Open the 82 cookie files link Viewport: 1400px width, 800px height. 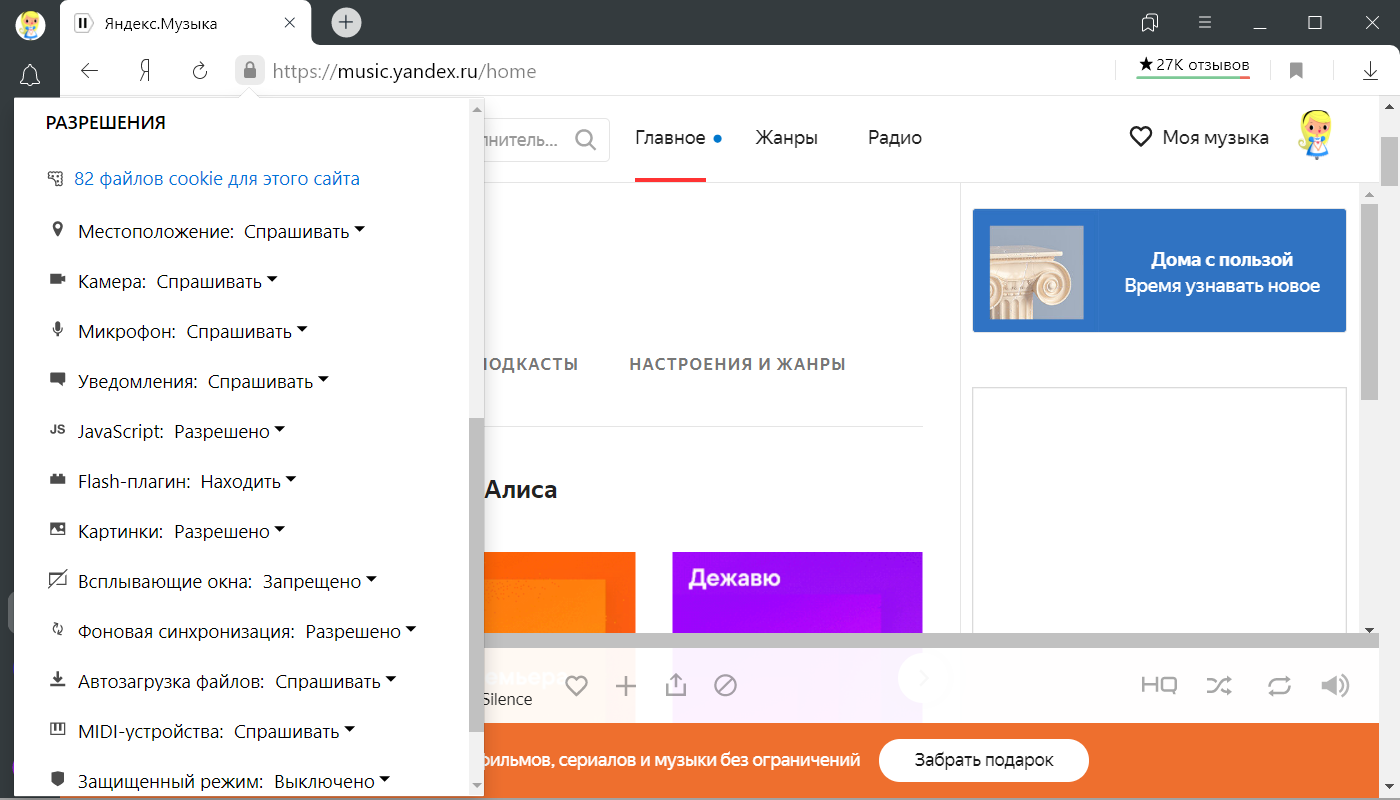(x=216, y=179)
